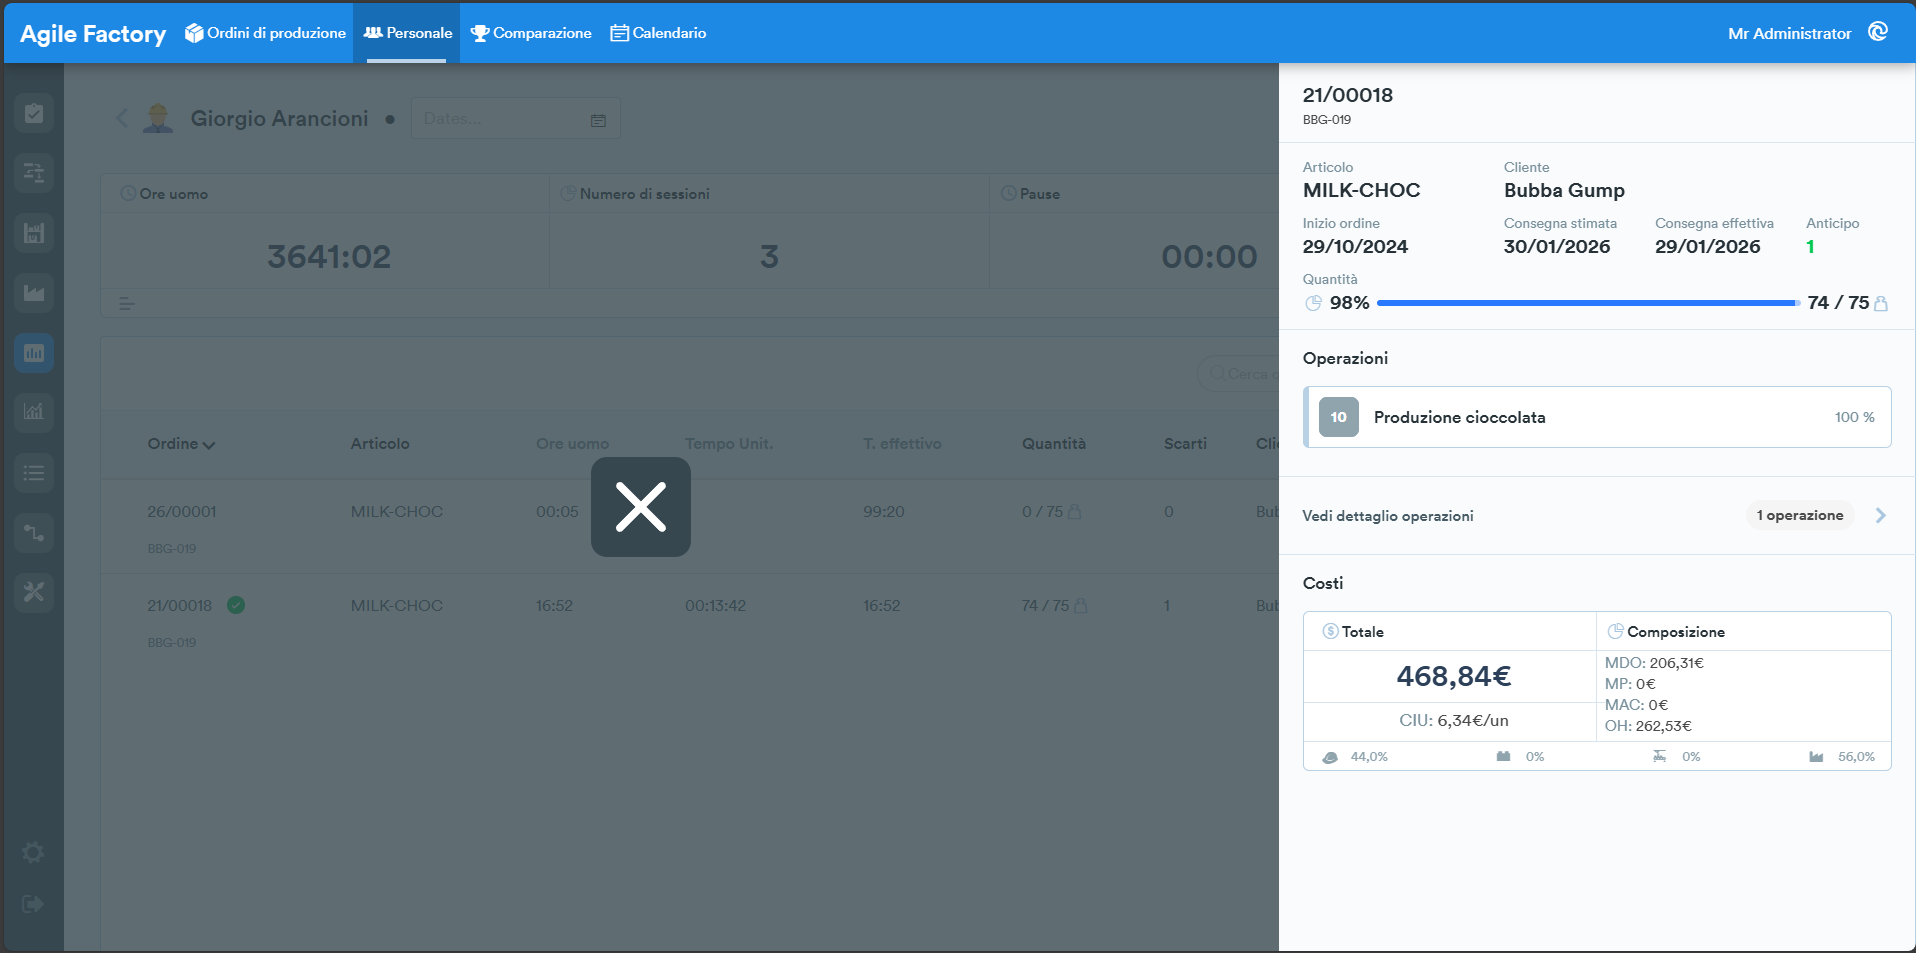The image size is (1916, 953).
Task: Open the wrench tools sidebar icon
Action: pos(34,592)
